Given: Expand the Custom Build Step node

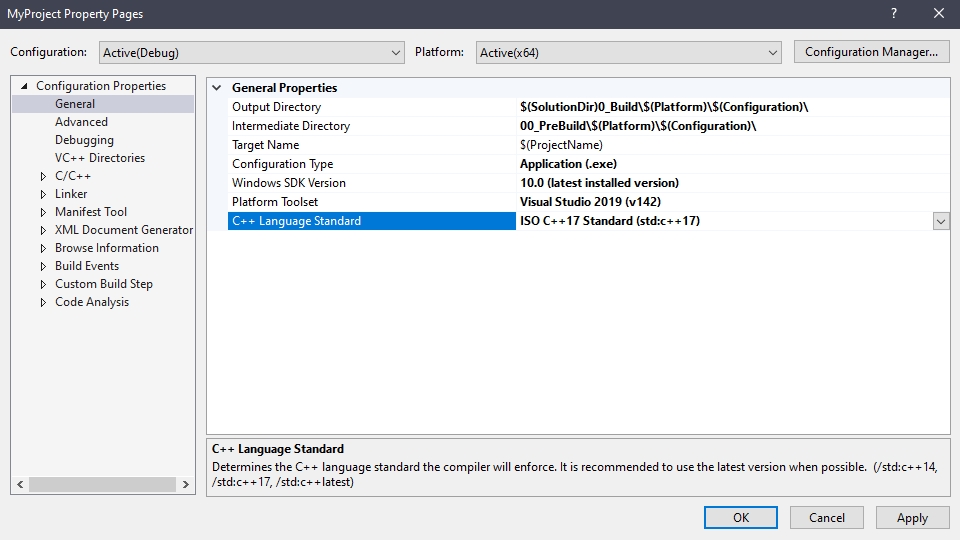Looking at the screenshot, I should 43,284.
